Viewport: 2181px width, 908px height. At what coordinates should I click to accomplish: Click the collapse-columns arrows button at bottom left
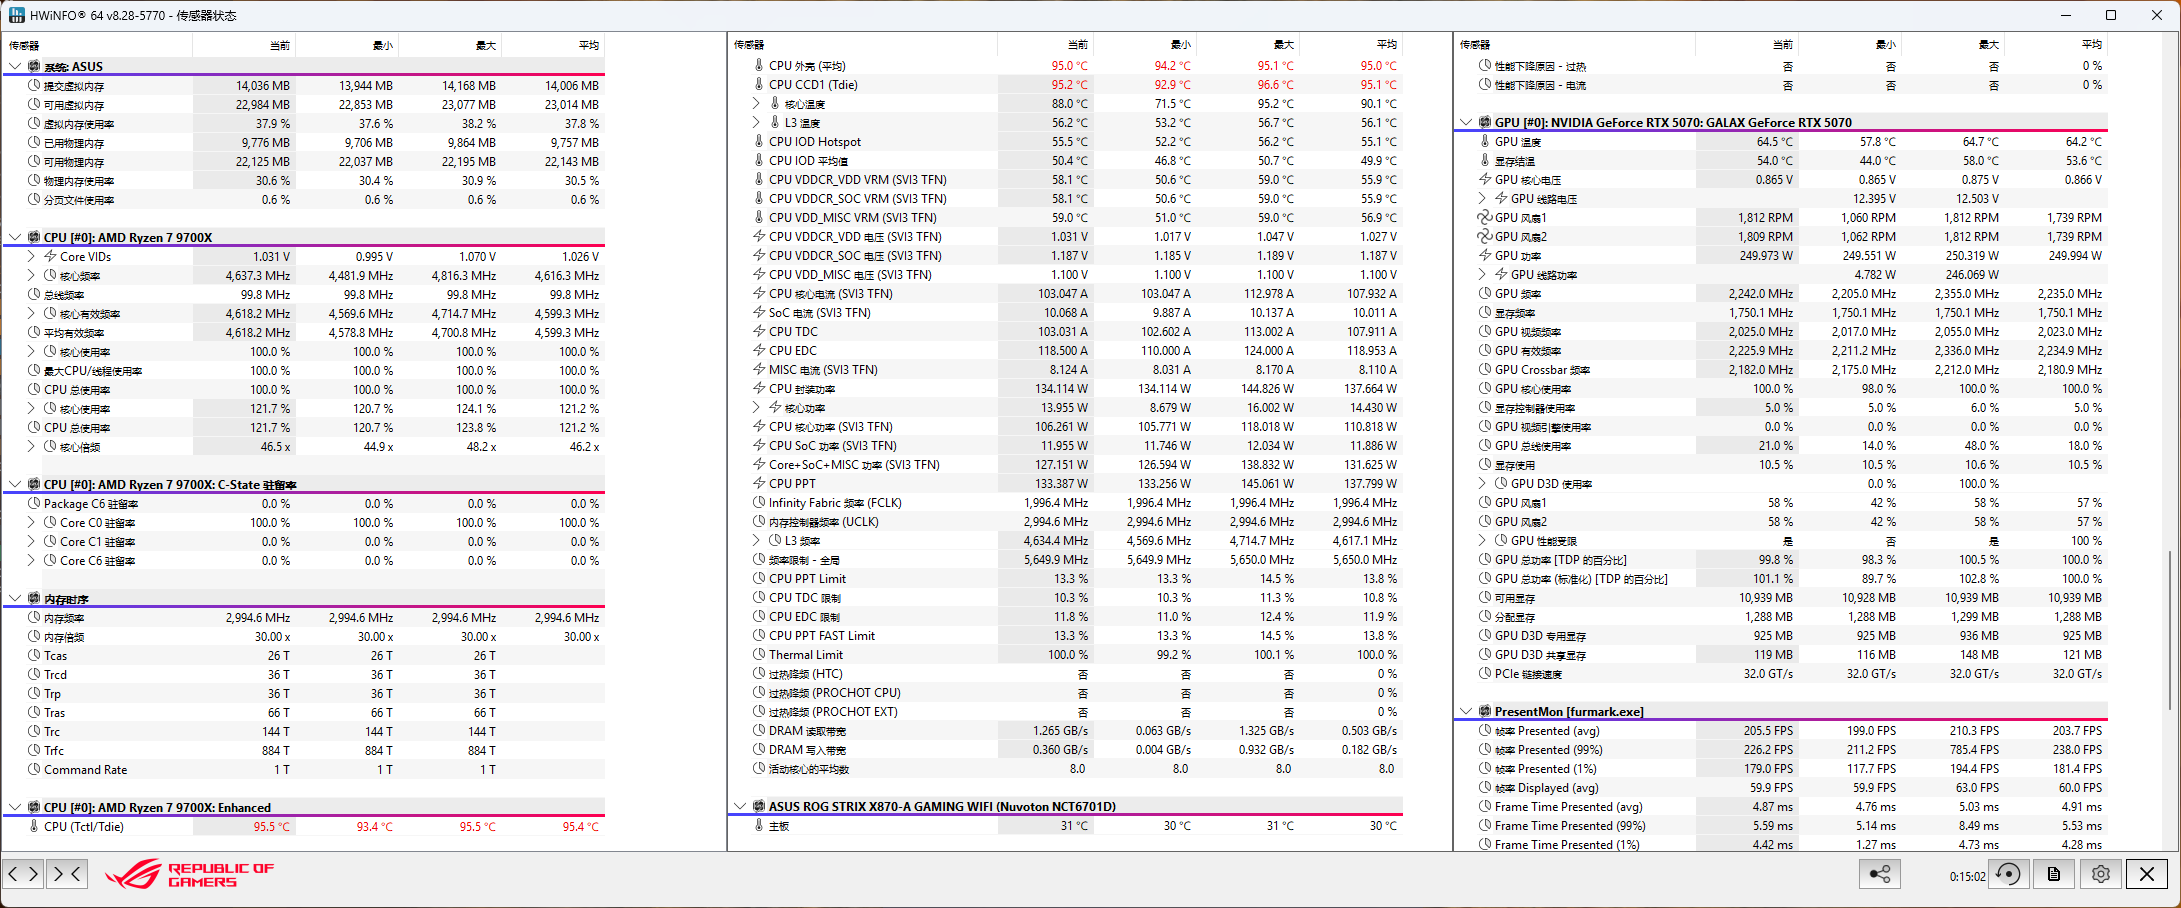coord(66,874)
